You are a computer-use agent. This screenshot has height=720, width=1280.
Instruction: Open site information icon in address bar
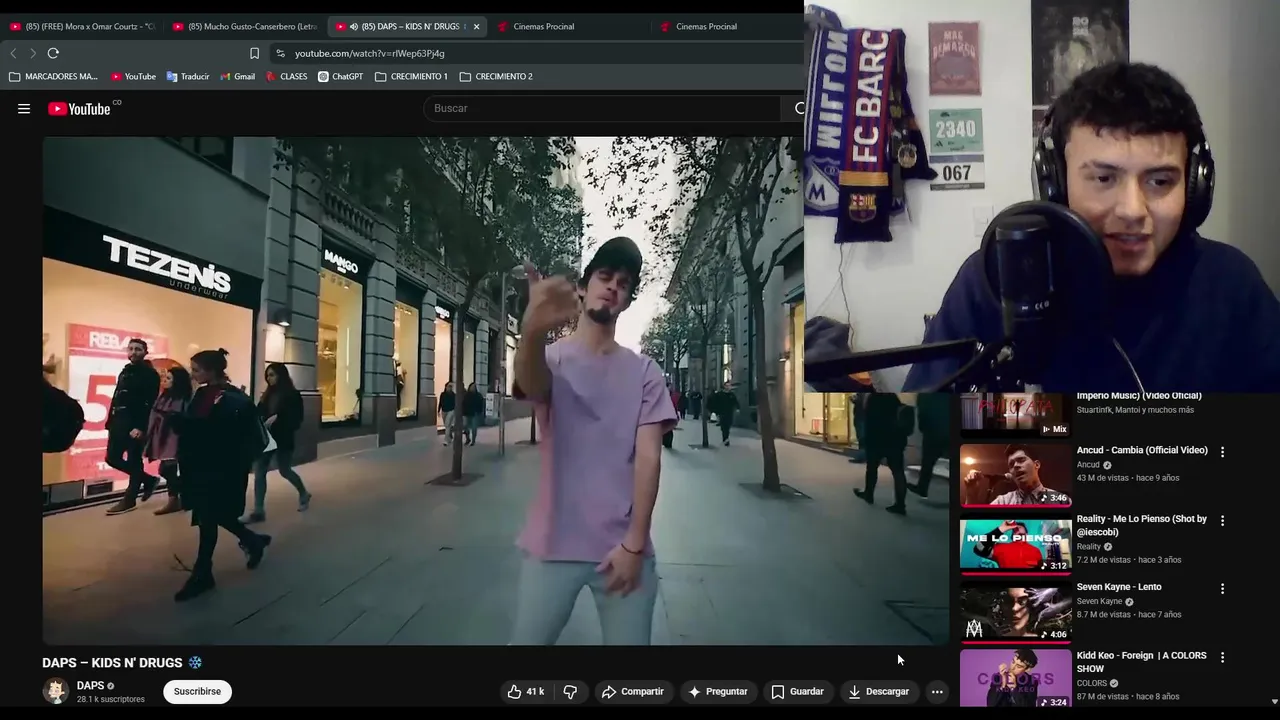[x=280, y=53]
